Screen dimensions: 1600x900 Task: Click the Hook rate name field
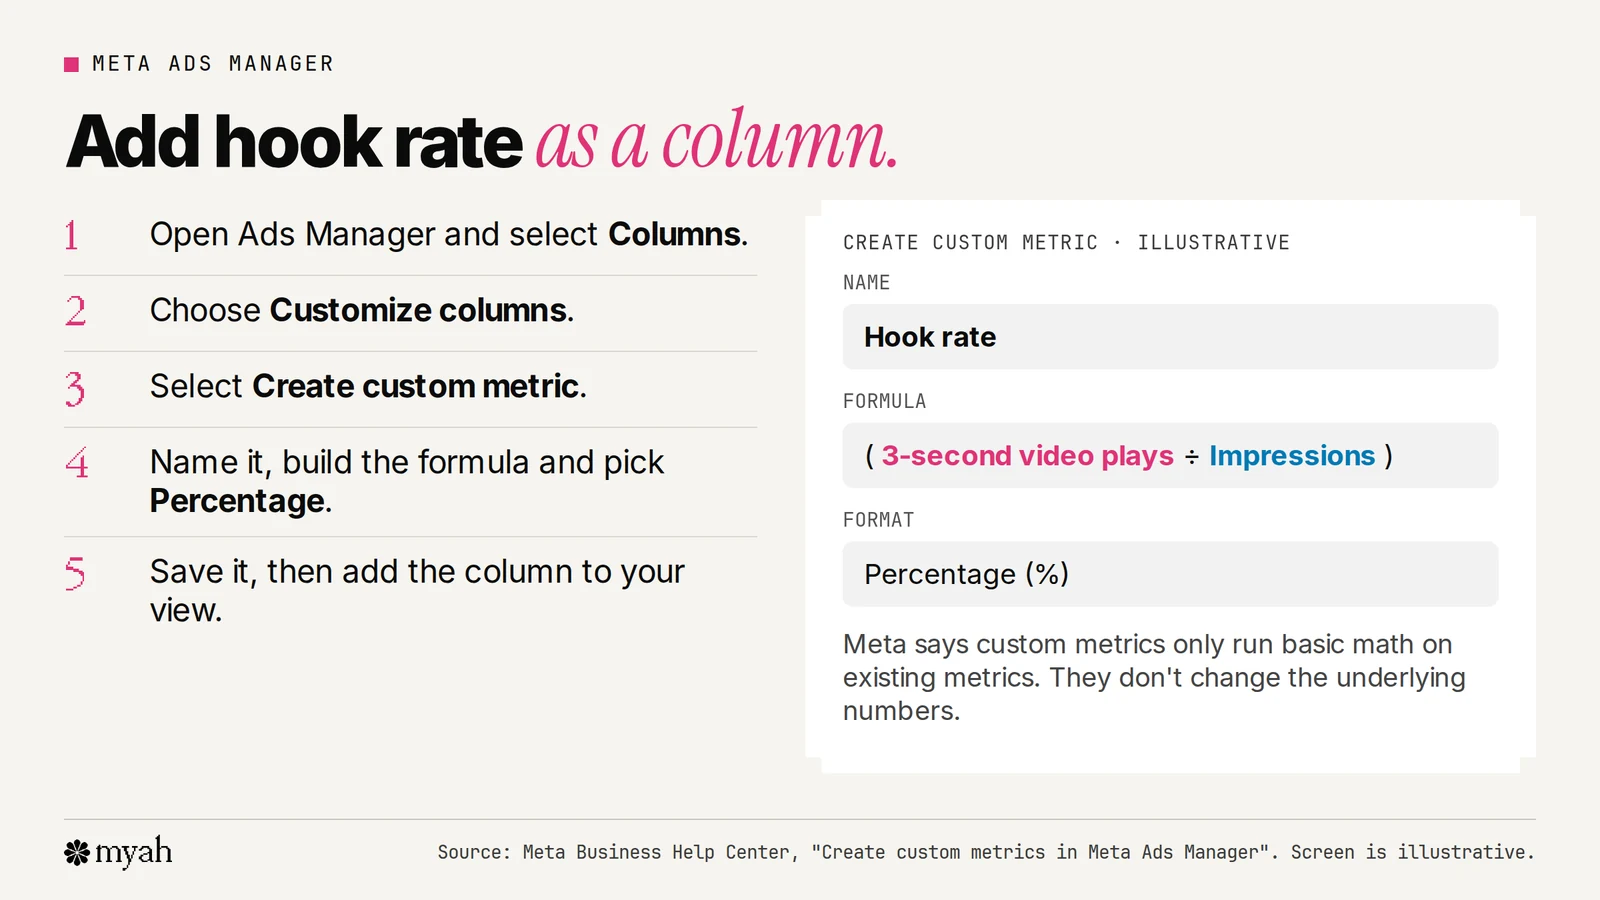pos(1170,337)
